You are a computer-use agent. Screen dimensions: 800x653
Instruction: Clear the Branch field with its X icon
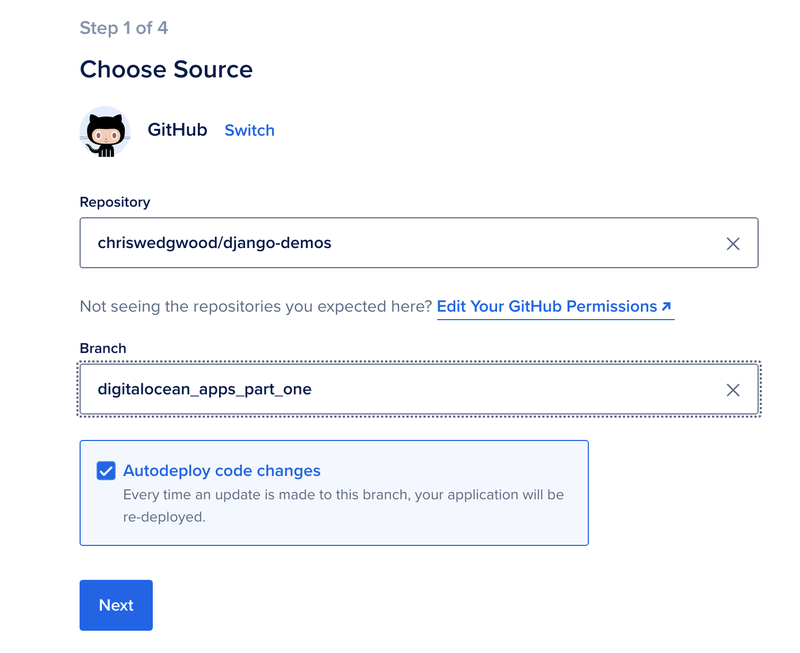coord(733,390)
